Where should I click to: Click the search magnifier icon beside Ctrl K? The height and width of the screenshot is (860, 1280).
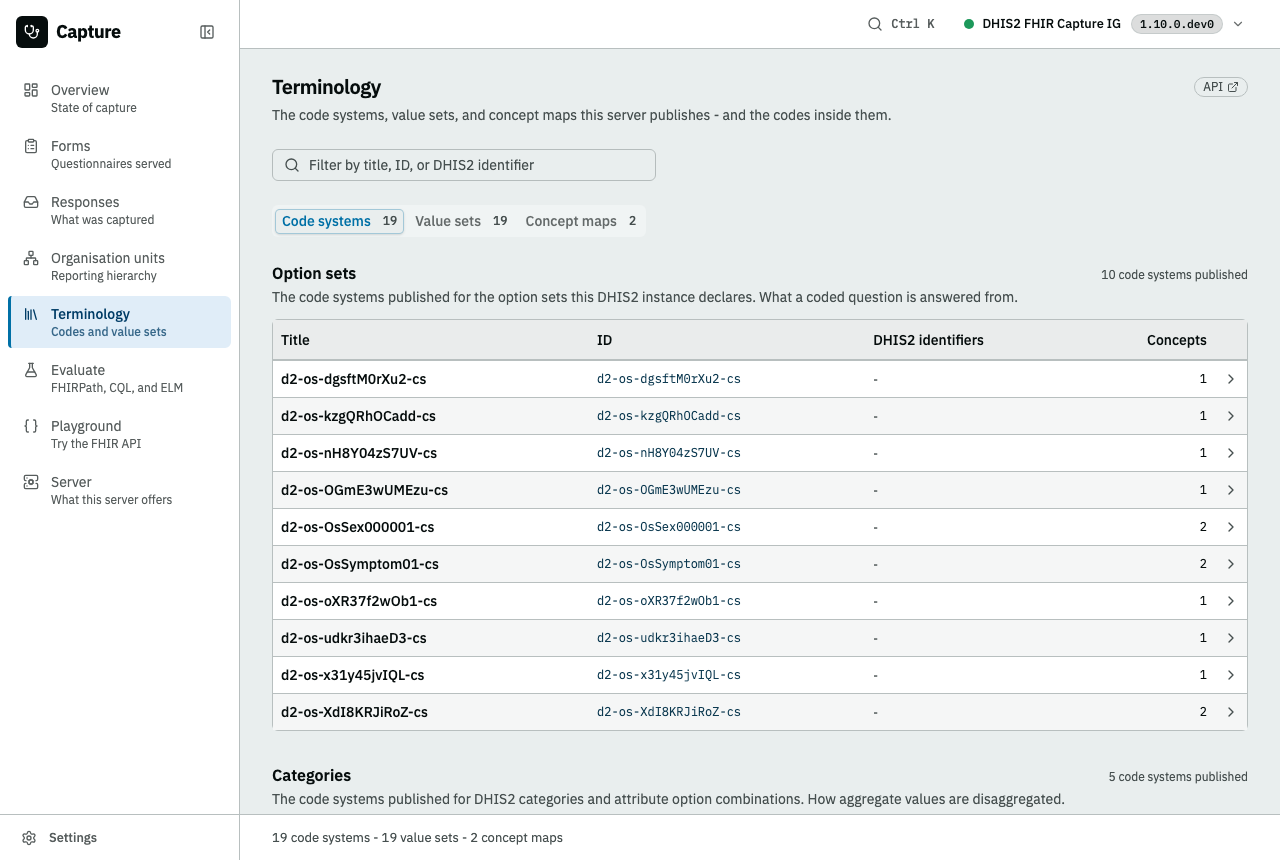[x=875, y=24]
